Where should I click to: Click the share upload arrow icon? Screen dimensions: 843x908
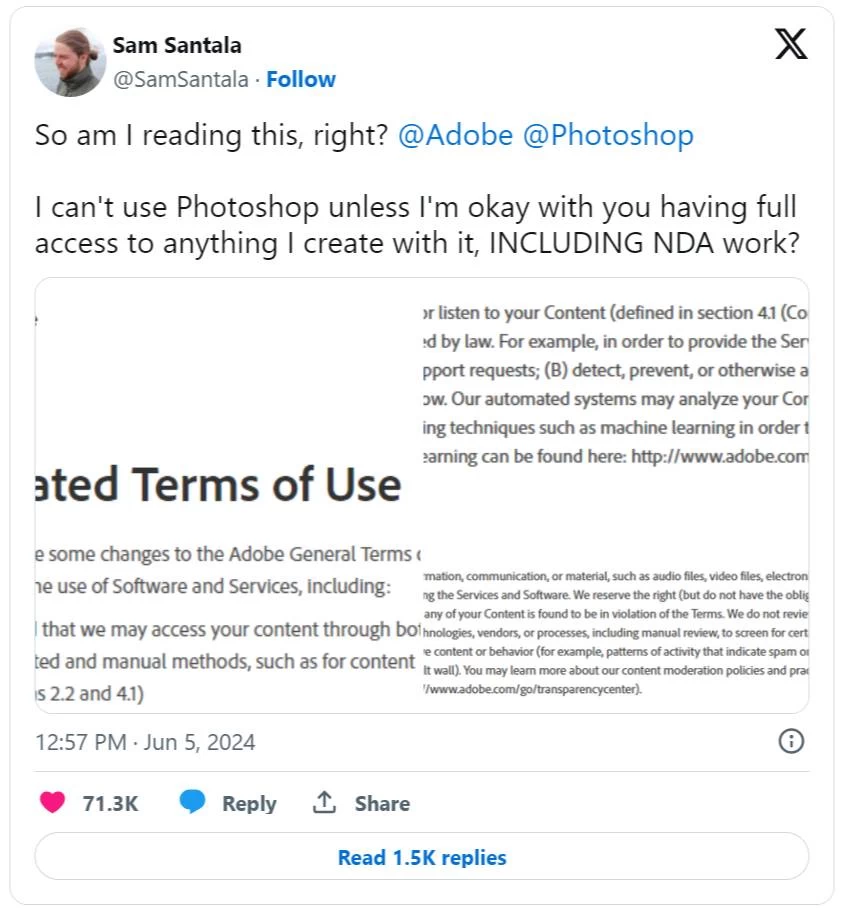(324, 802)
